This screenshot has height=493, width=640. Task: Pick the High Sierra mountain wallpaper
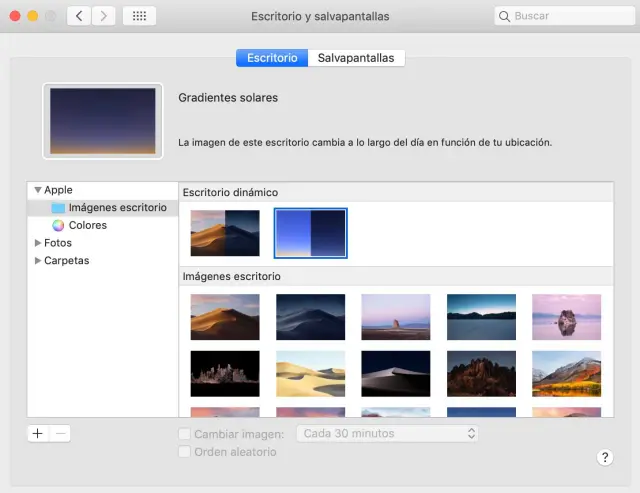566,373
